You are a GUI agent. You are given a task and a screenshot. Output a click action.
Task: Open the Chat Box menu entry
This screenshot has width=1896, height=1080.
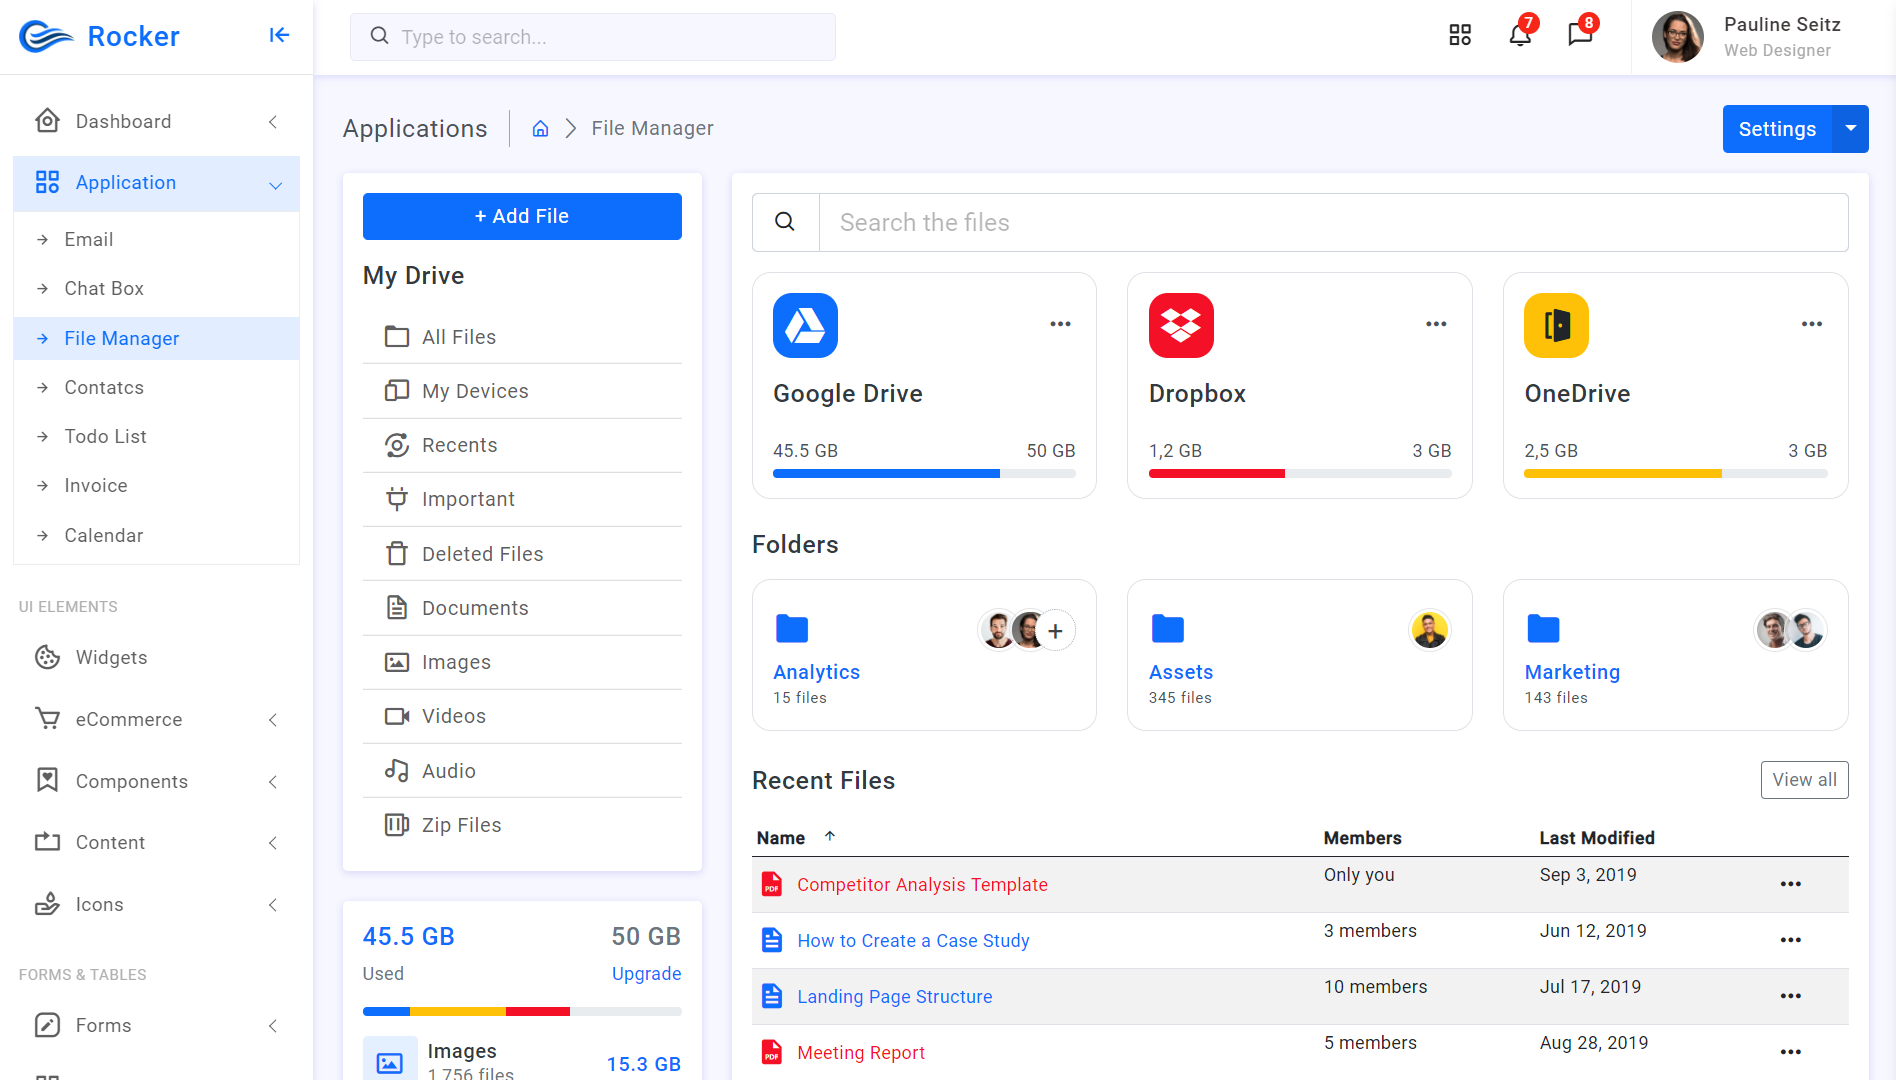click(103, 288)
